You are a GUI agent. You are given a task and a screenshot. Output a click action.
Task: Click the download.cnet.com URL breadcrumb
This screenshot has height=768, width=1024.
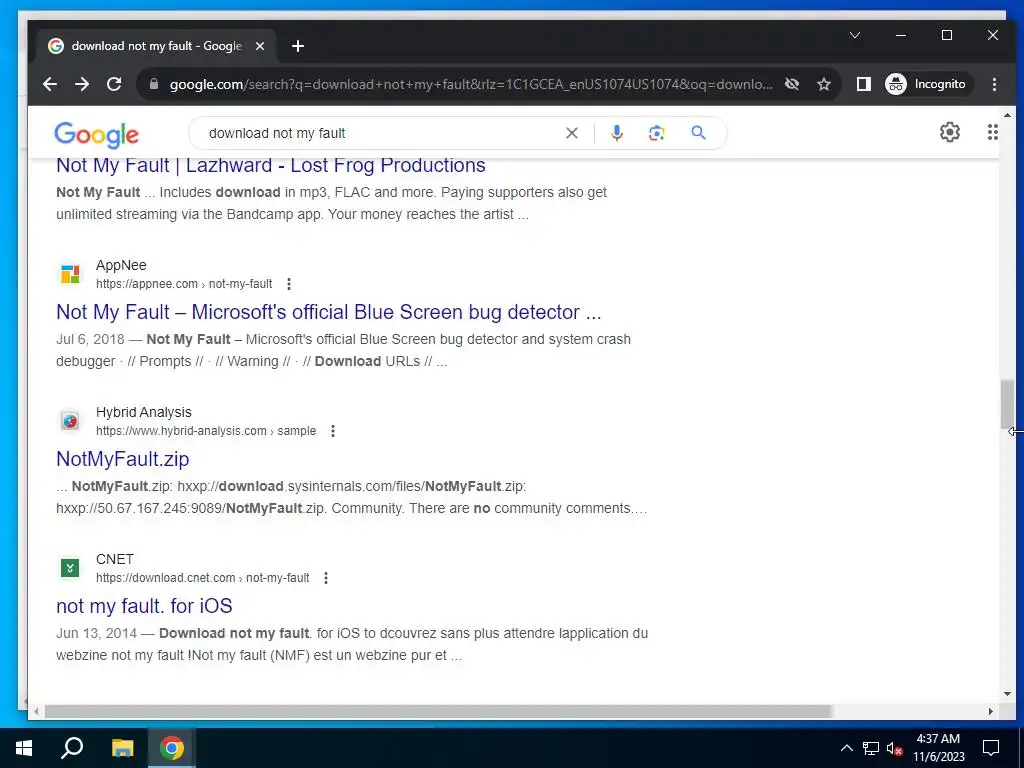point(202,578)
